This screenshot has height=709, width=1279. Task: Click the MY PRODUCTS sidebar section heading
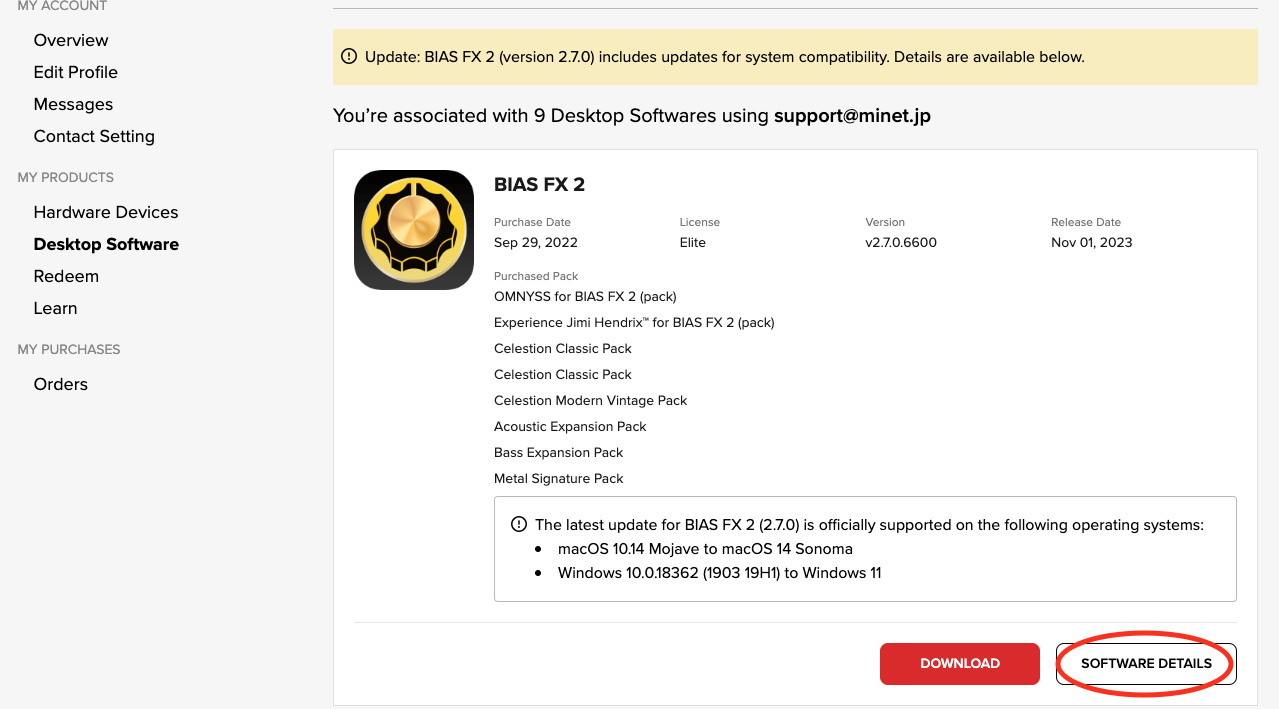[66, 177]
